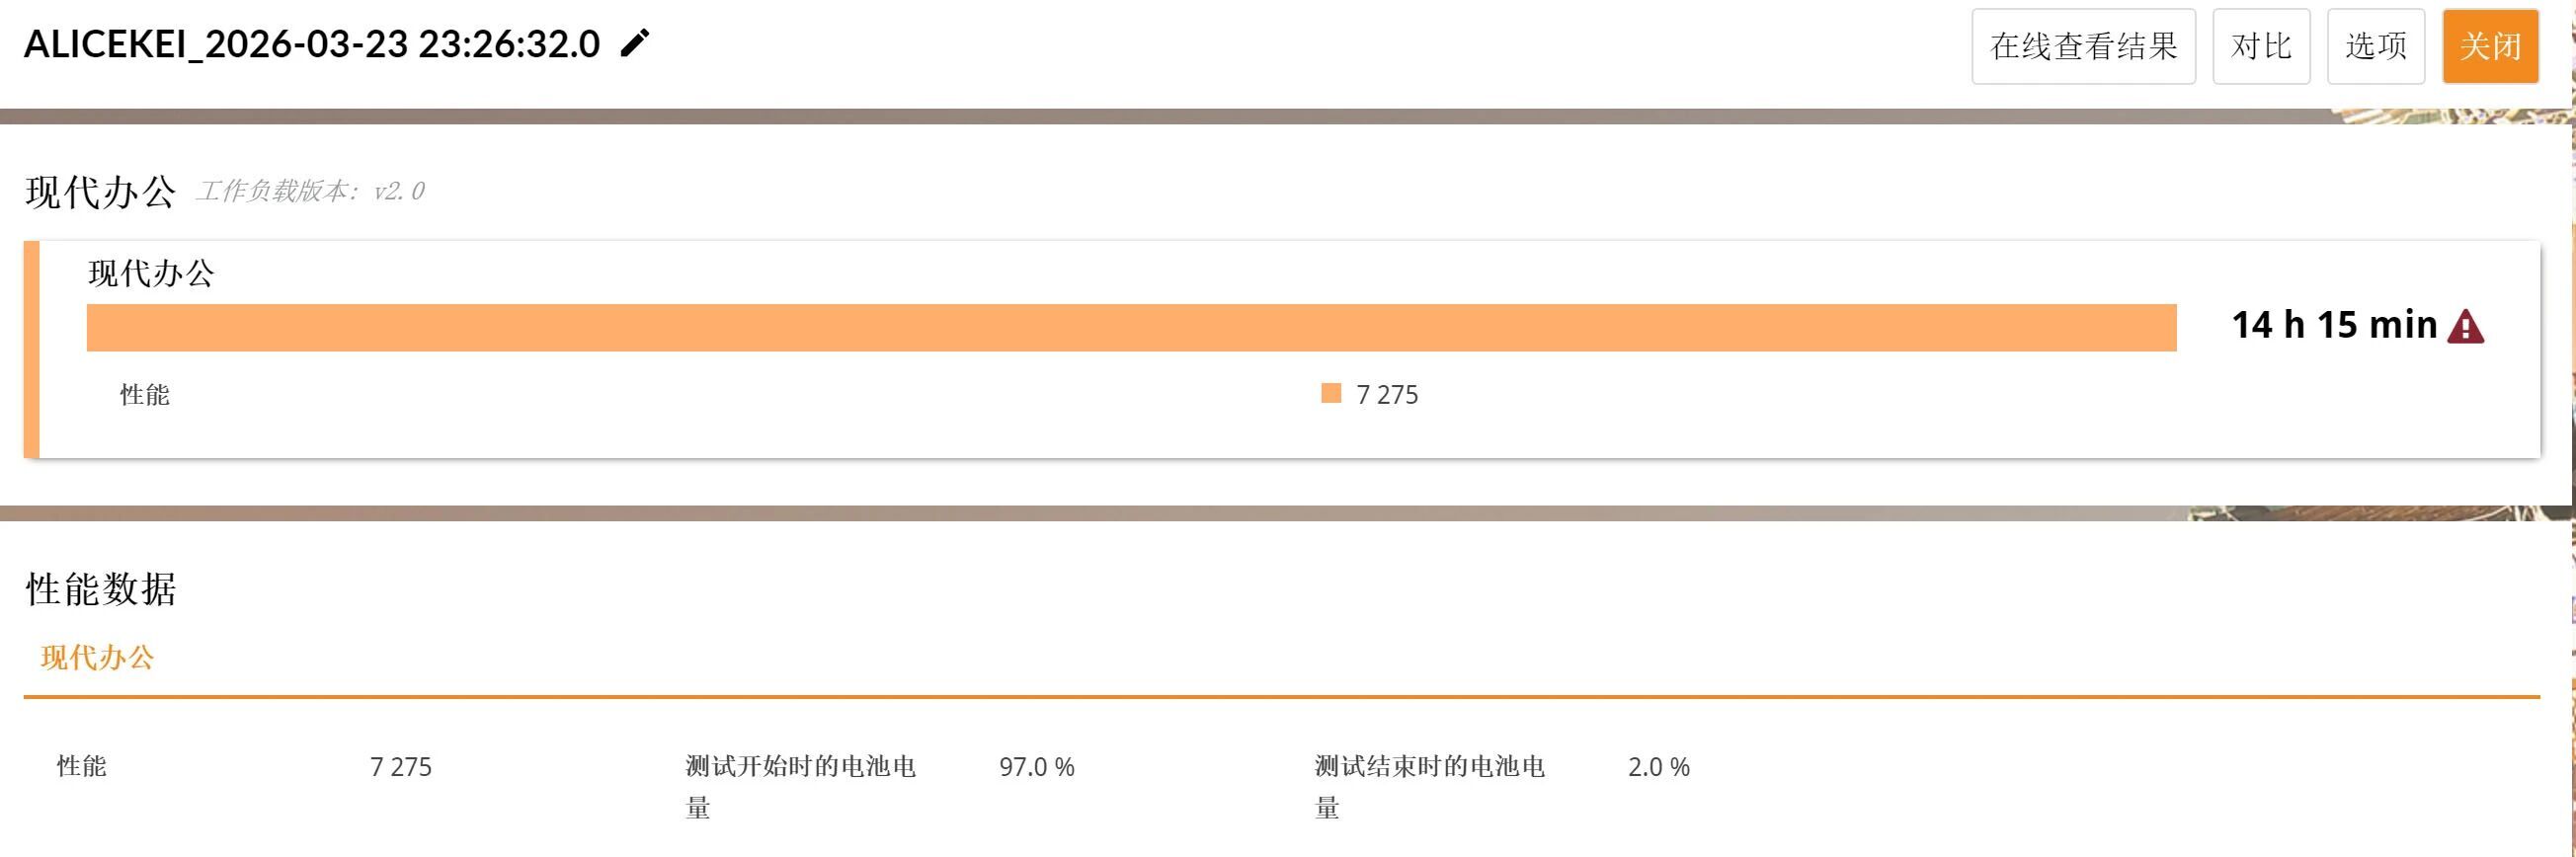Viewport: 2576px width, 857px height.
Task: Click the 14 h 15 min result
Action: pos(2334,325)
